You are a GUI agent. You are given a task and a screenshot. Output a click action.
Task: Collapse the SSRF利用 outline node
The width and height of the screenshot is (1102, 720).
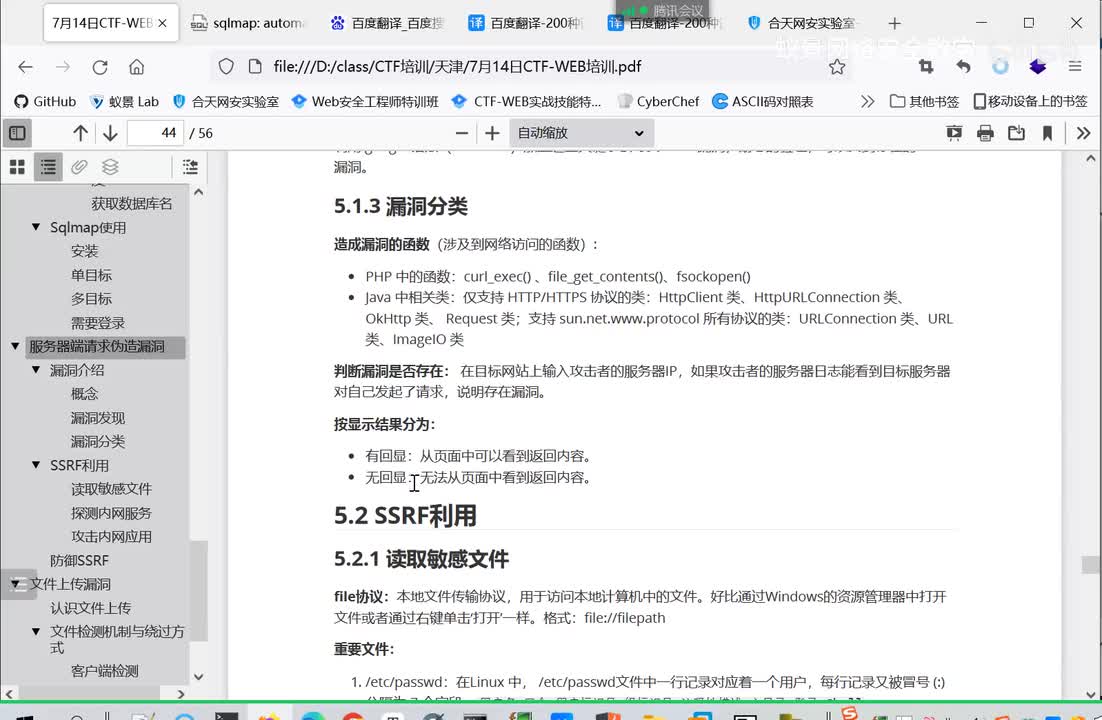point(36,465)
